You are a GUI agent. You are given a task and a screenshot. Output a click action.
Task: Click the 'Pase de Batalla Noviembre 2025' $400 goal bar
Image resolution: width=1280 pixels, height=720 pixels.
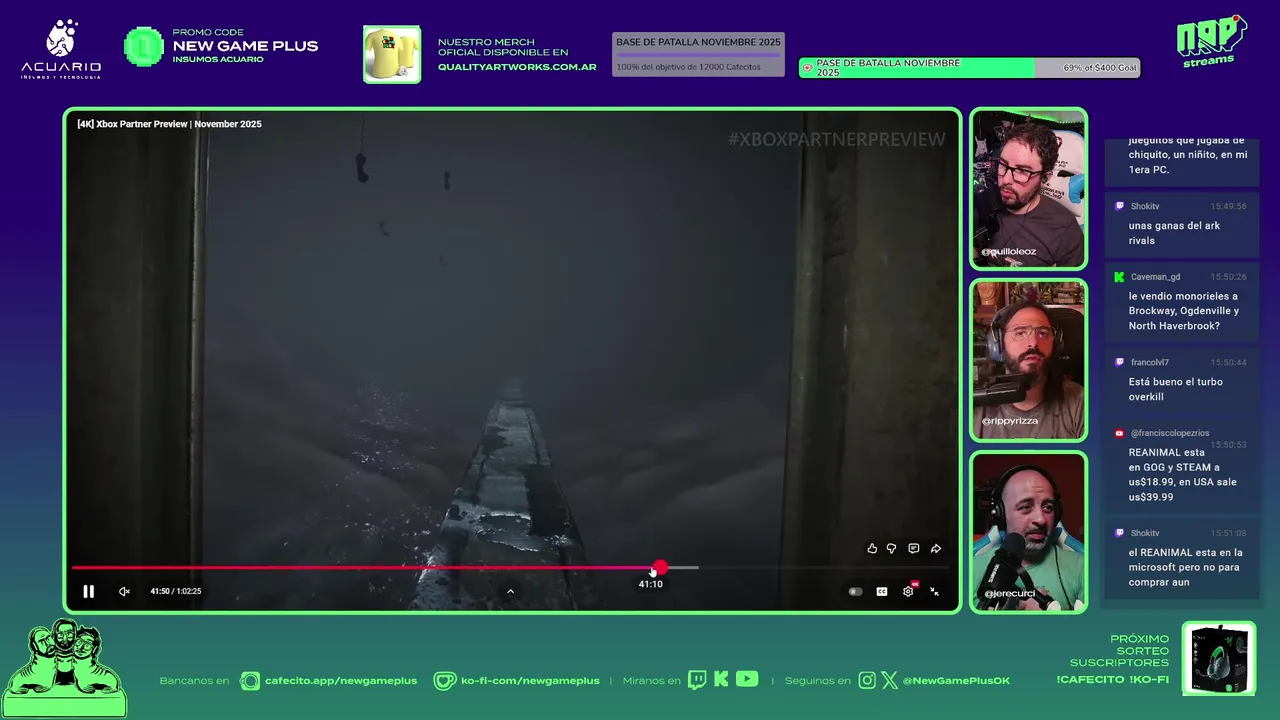(969, 68)
